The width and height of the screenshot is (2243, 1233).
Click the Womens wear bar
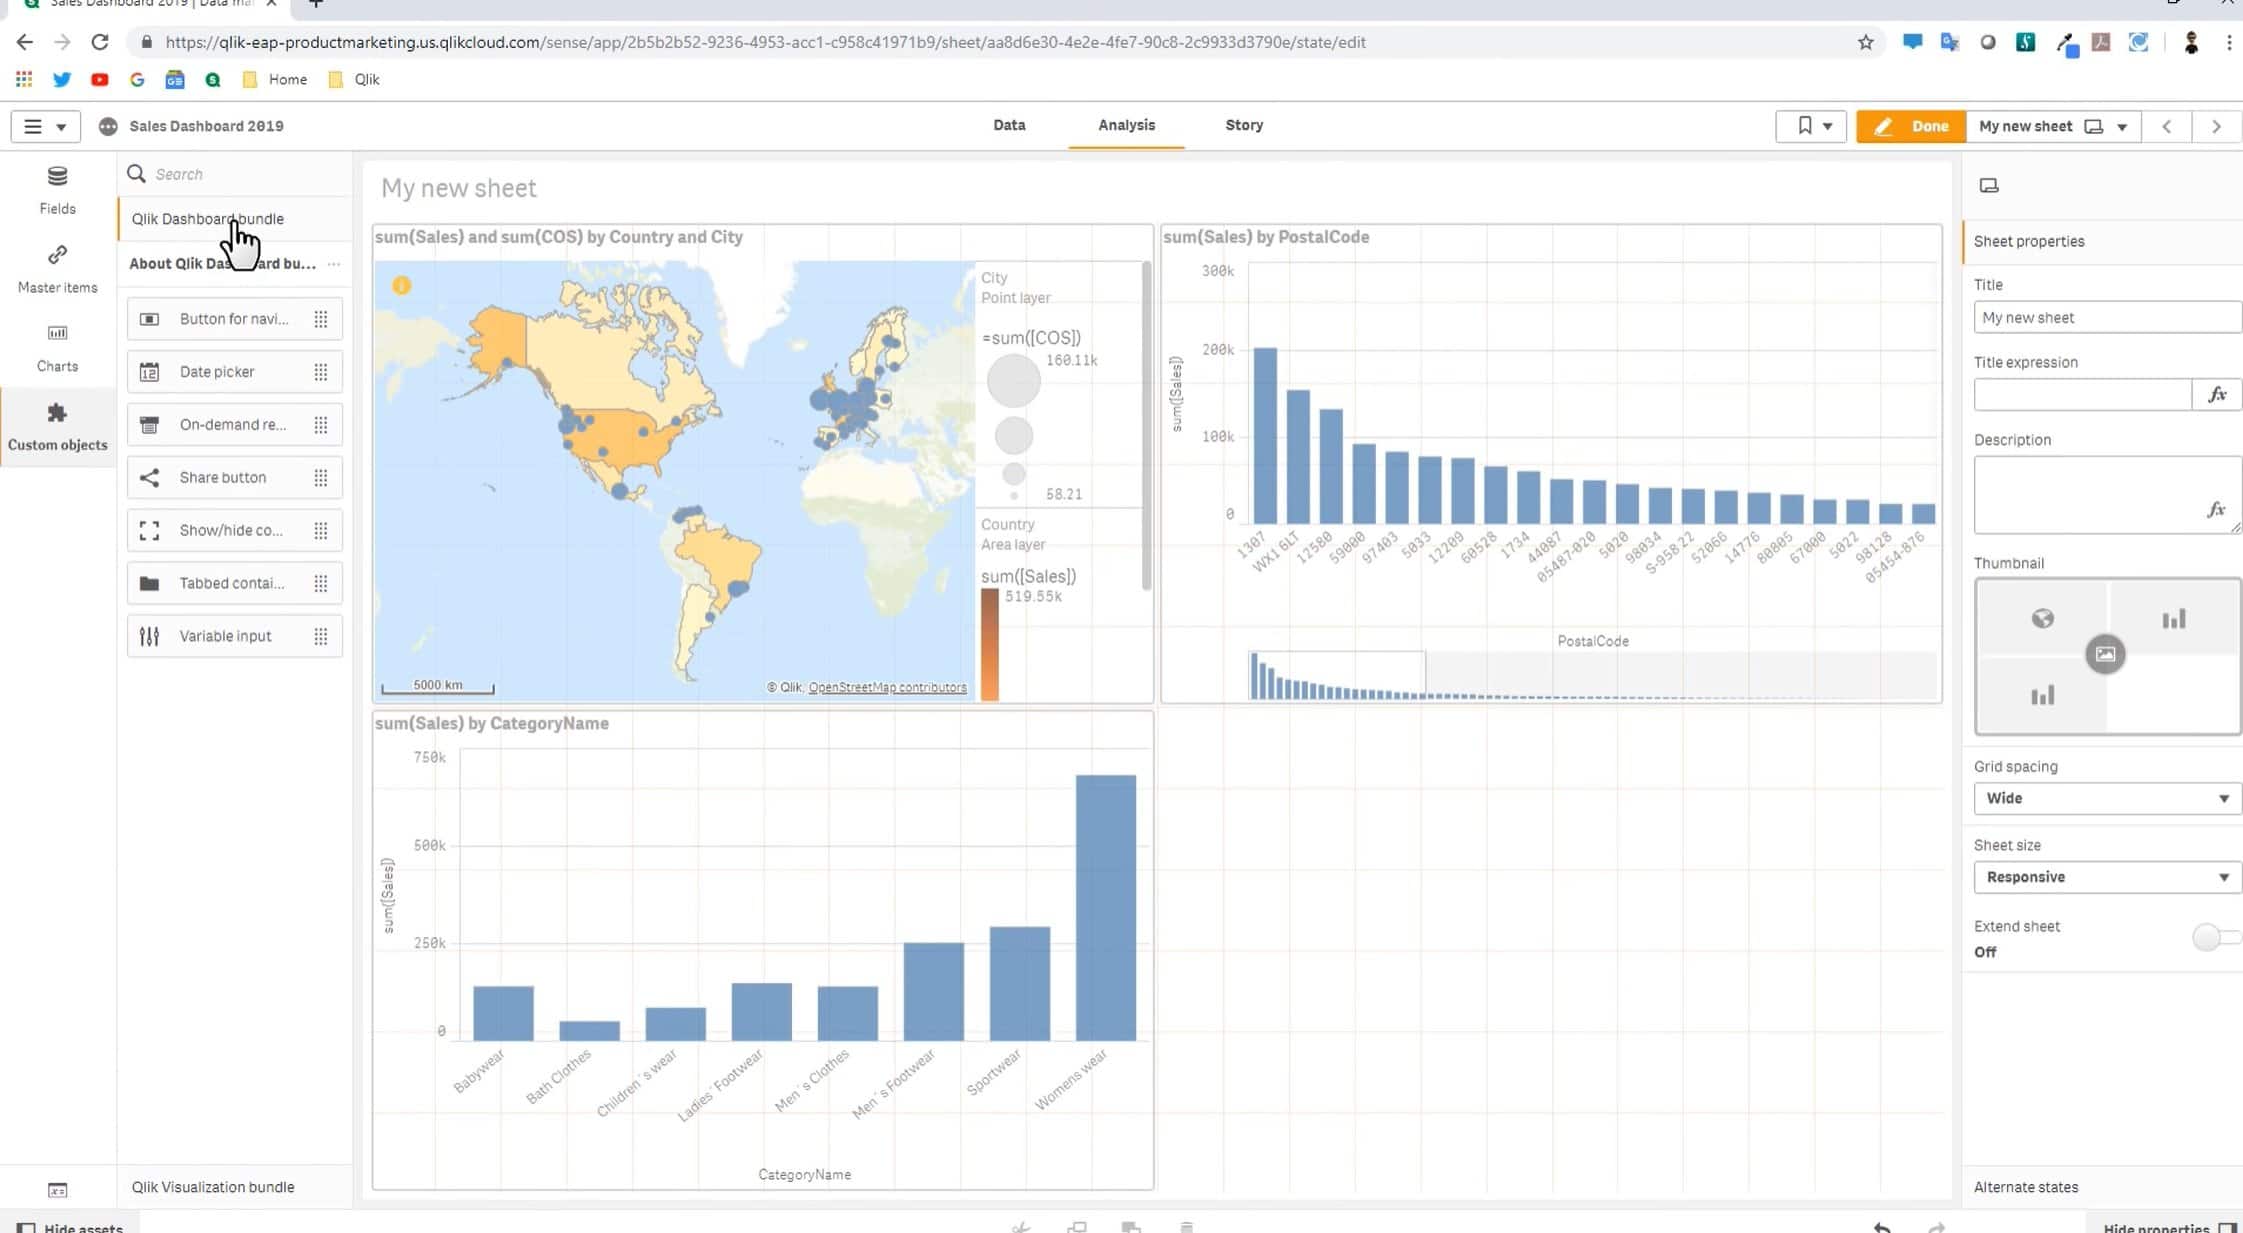pyautogui.click(x=1105, y=908)
